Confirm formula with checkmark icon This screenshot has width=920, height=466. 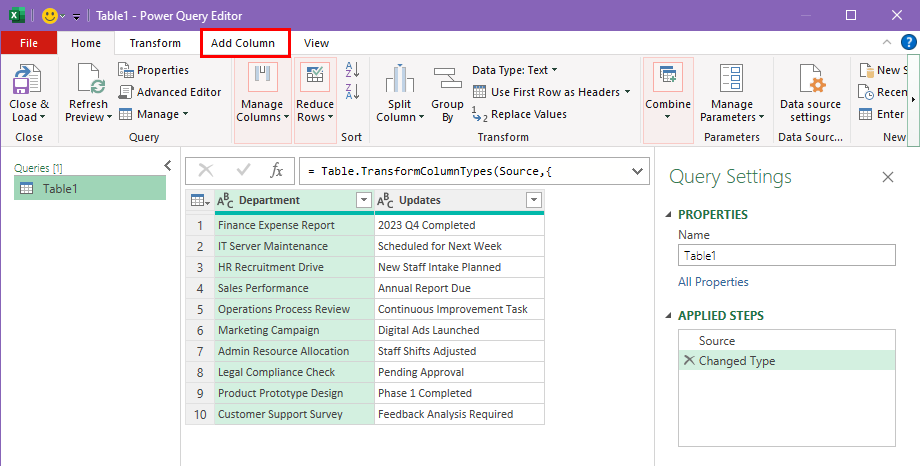pyautogui.click(x=243, y=171)
